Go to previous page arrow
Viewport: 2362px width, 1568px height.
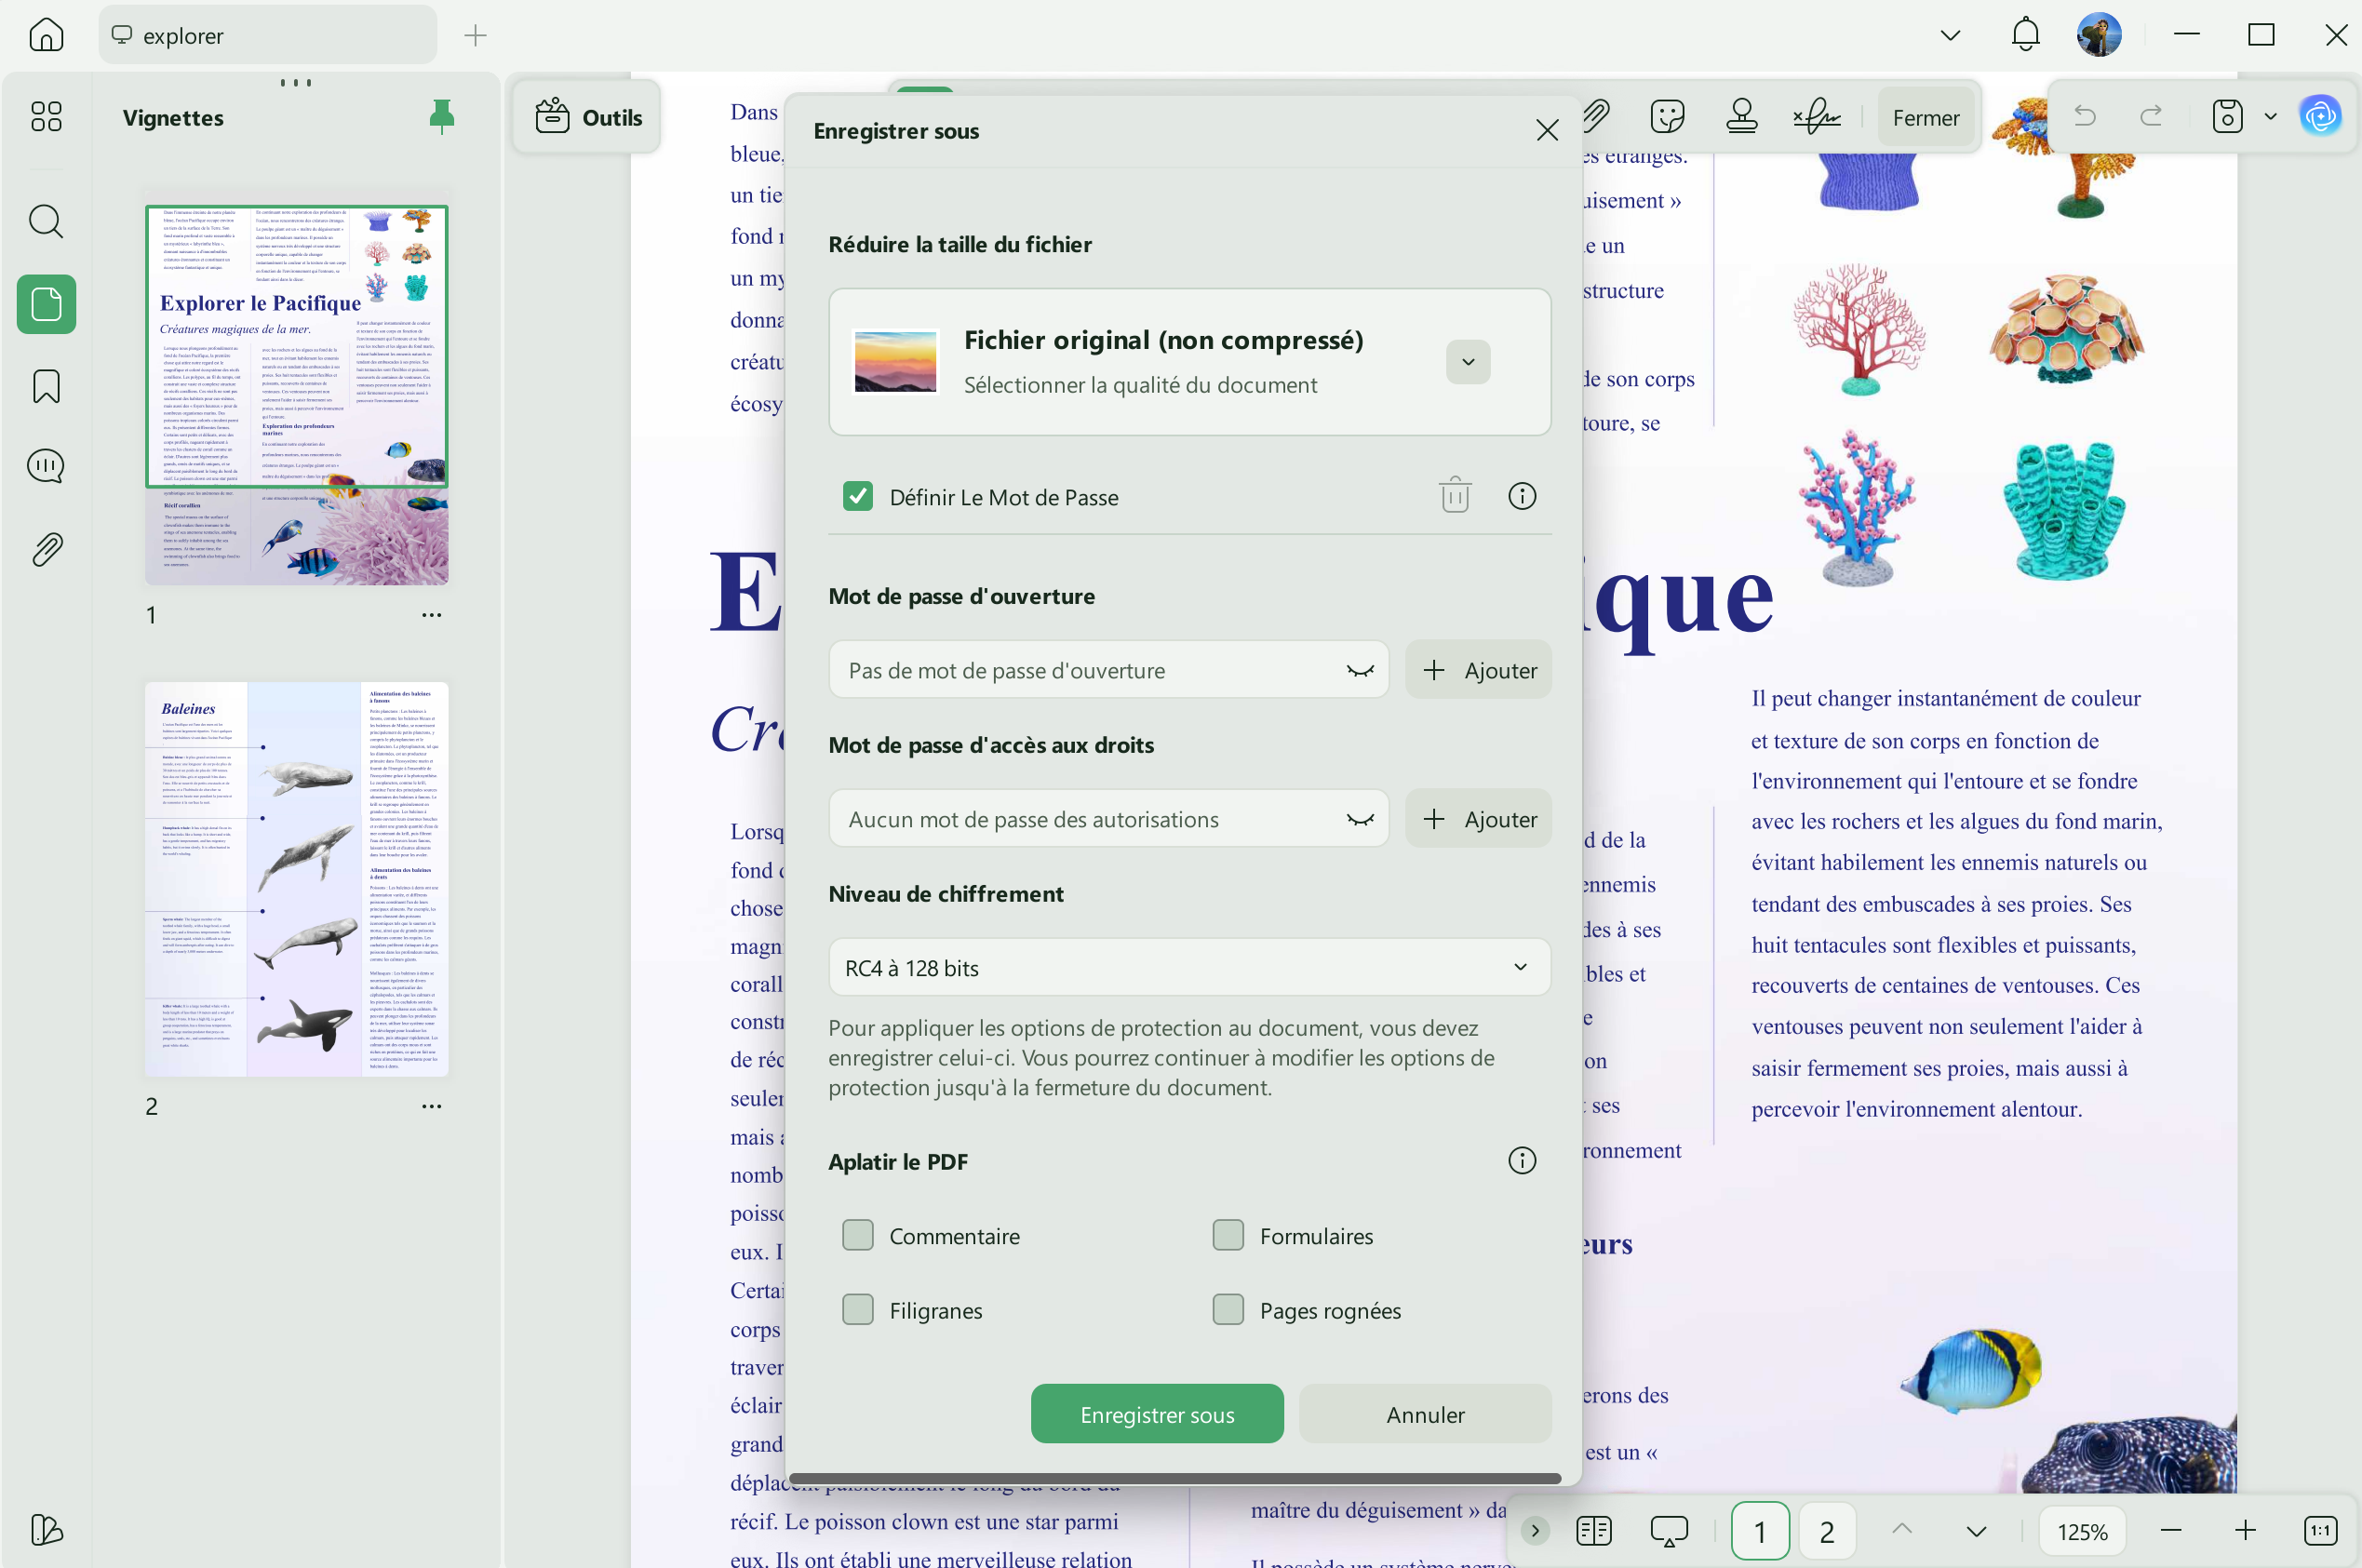[x=1902, y=1530]
